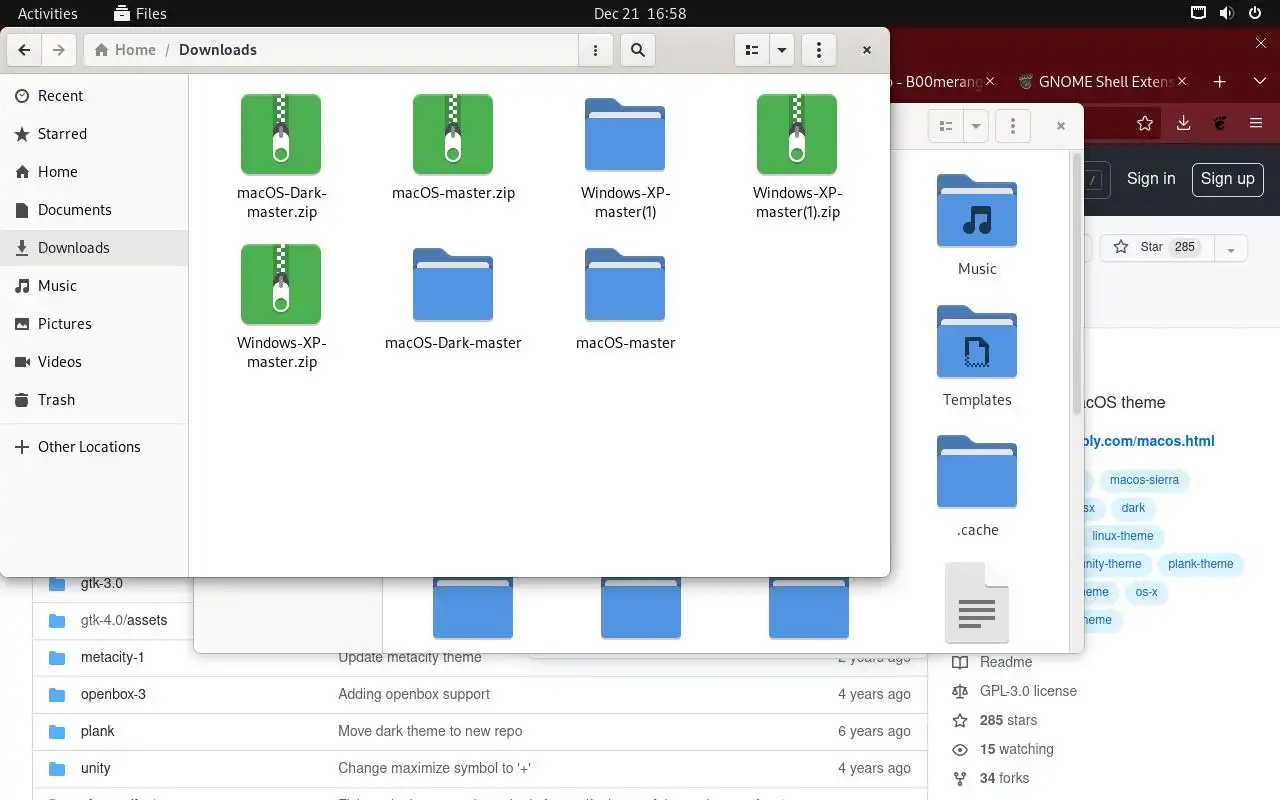Open the gtk-4.0/assets folder in the repository

click(x=124, y=620)
